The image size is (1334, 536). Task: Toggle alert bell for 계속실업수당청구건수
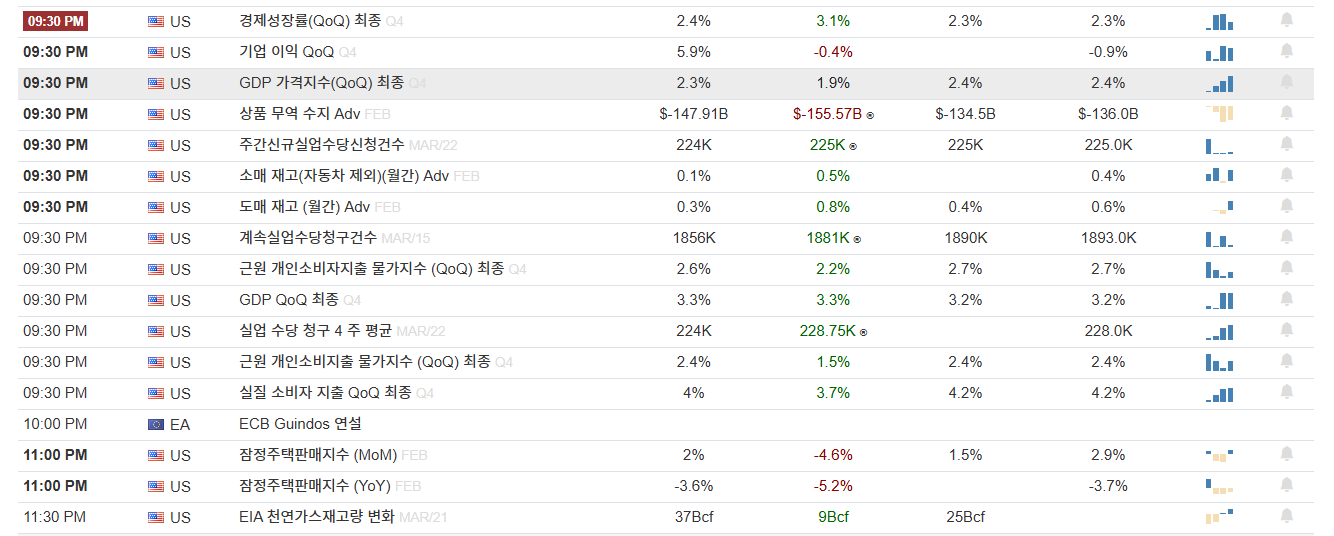(1287, 237)
